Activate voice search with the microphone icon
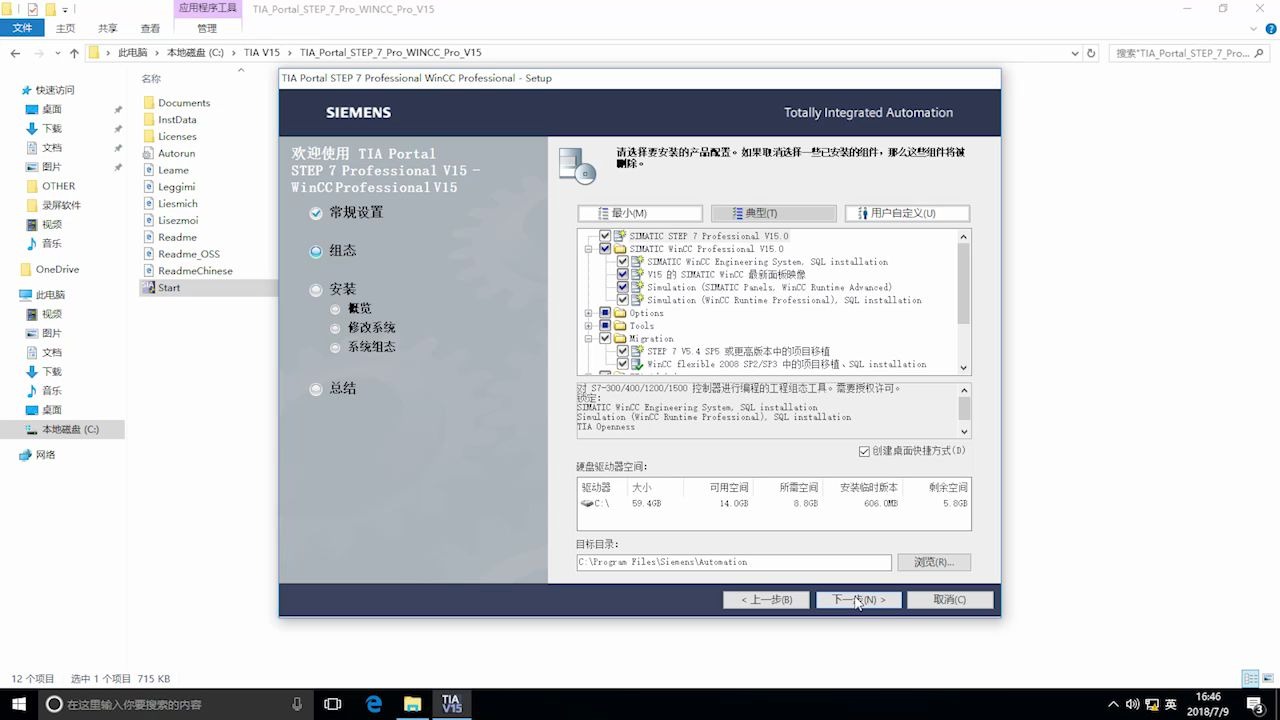The width and height of the screenshot is (1280, 720). point(296,703)
